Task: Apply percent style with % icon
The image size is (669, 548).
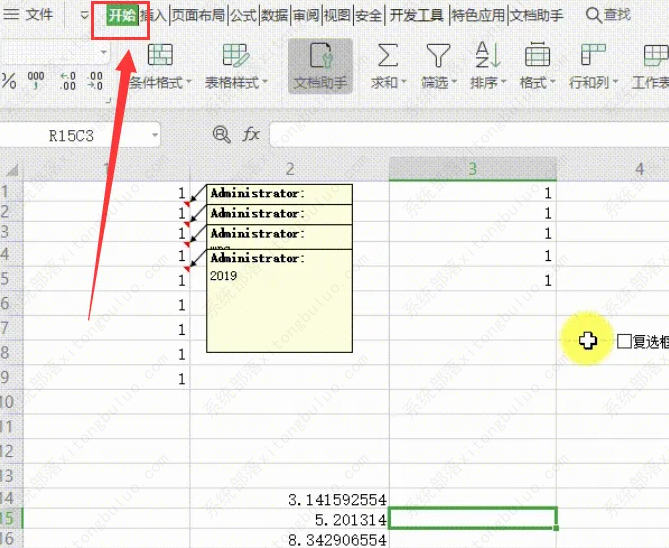Action: (9, 81)
